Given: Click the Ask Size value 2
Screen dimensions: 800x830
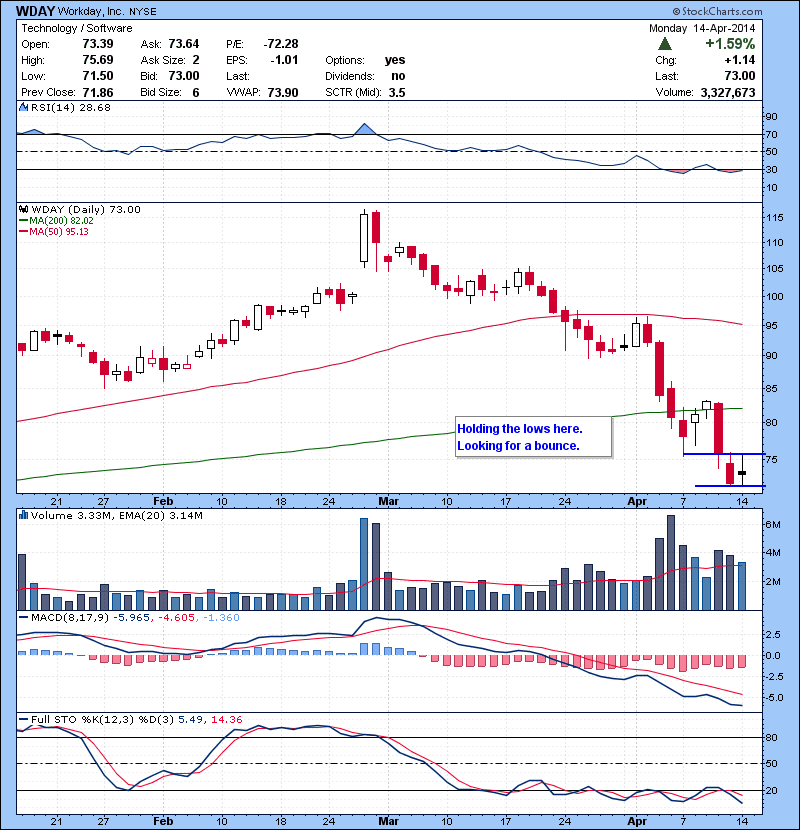Looking at the screenshot, I should (x=196, y=60).
